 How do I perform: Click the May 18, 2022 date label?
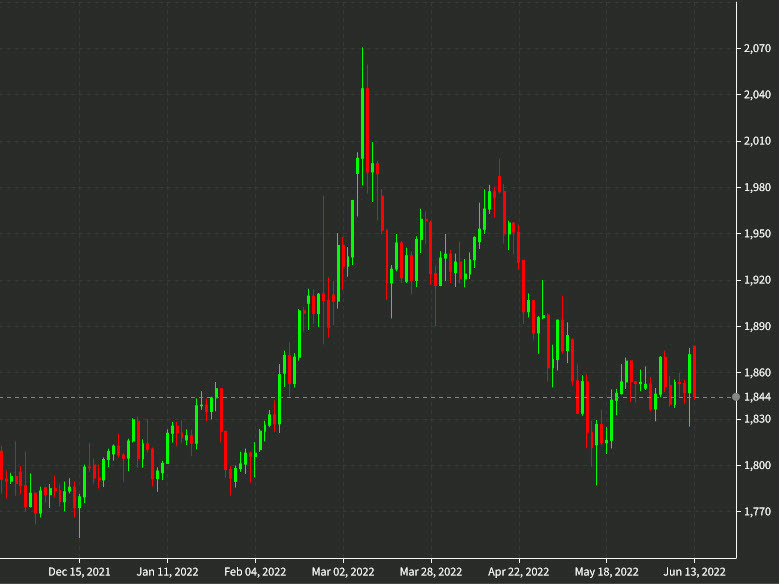(x=607, y=572)
